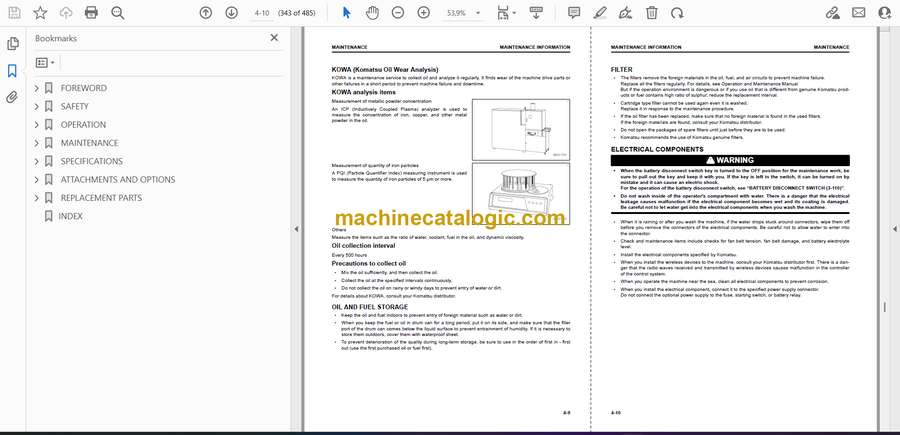
Task: Jump to the FOREWORD bookmark
Action: pyautogui.click(x=84, y=88)
